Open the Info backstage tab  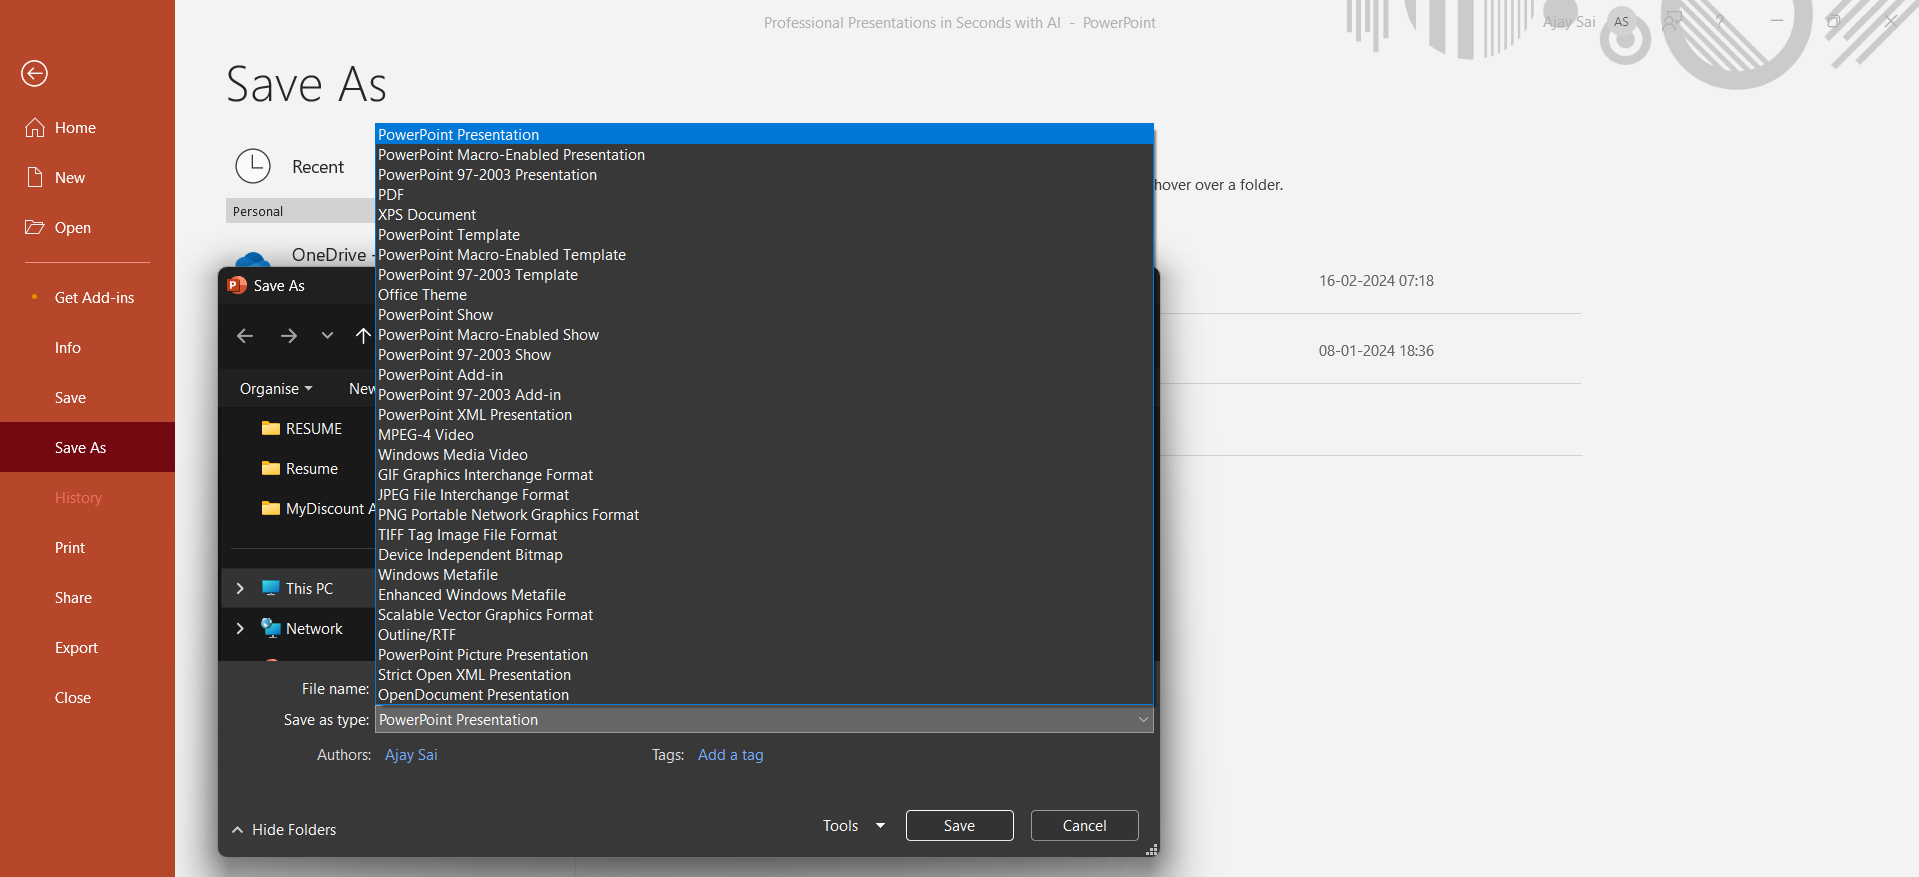tap(87, 348)
